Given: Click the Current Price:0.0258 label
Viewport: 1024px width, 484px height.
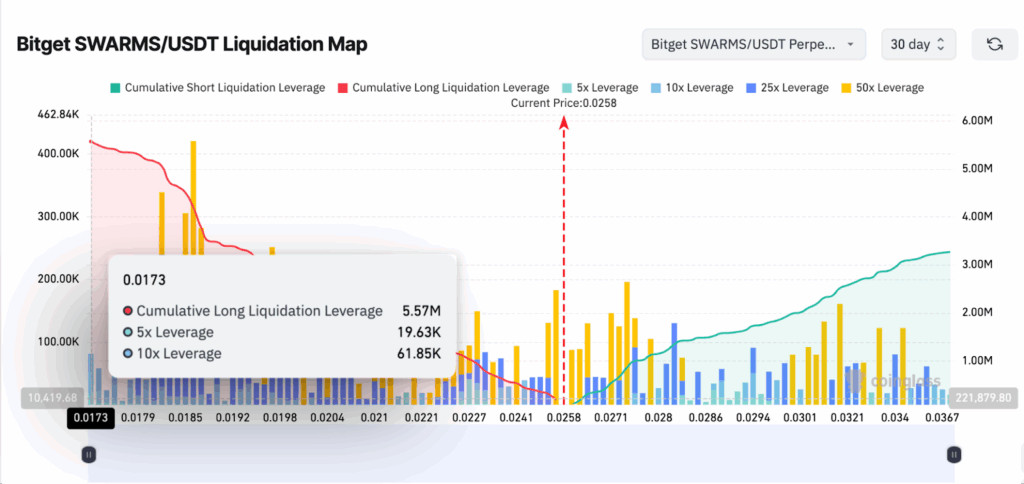Looking at the screenshot, I should [564, 103].
